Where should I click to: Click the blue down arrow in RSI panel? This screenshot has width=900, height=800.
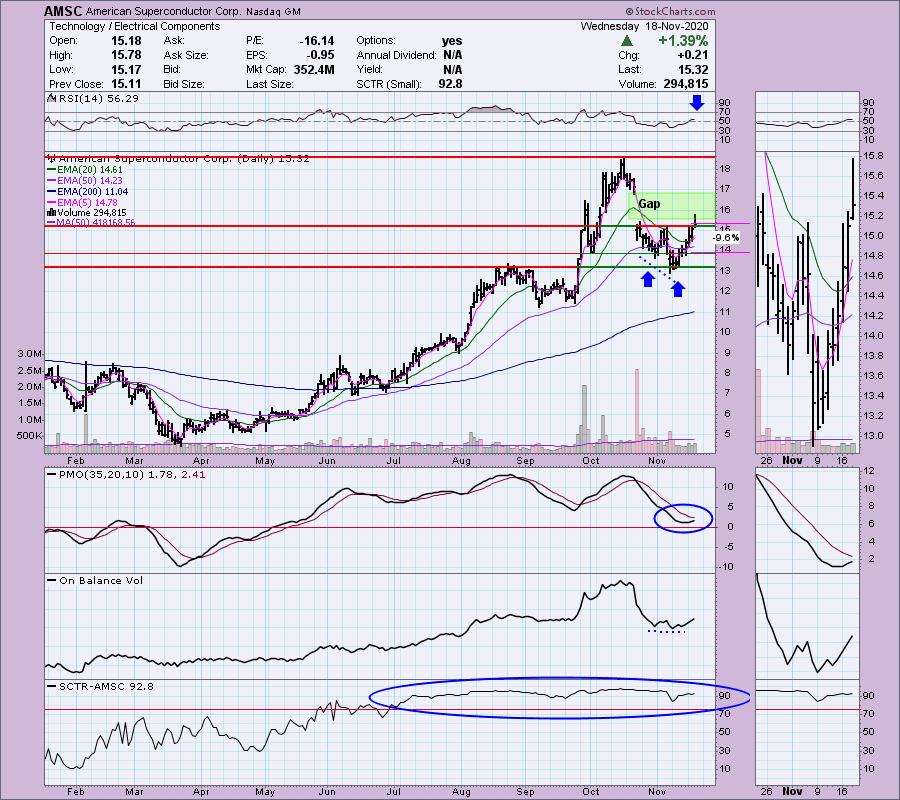697,103
